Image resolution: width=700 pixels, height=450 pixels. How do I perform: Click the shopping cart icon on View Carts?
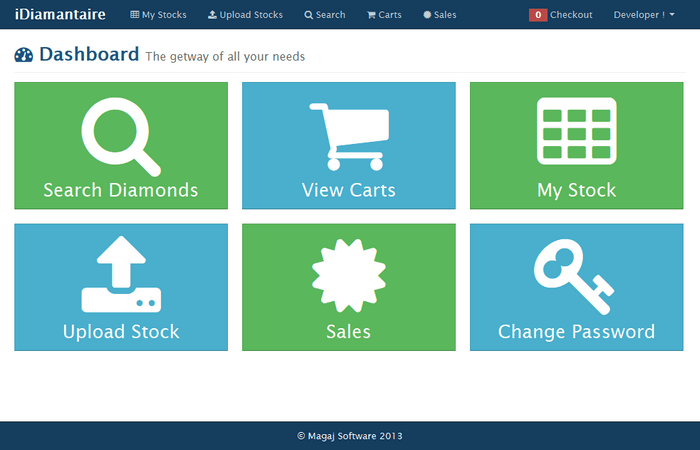click(x=348, y=136)
